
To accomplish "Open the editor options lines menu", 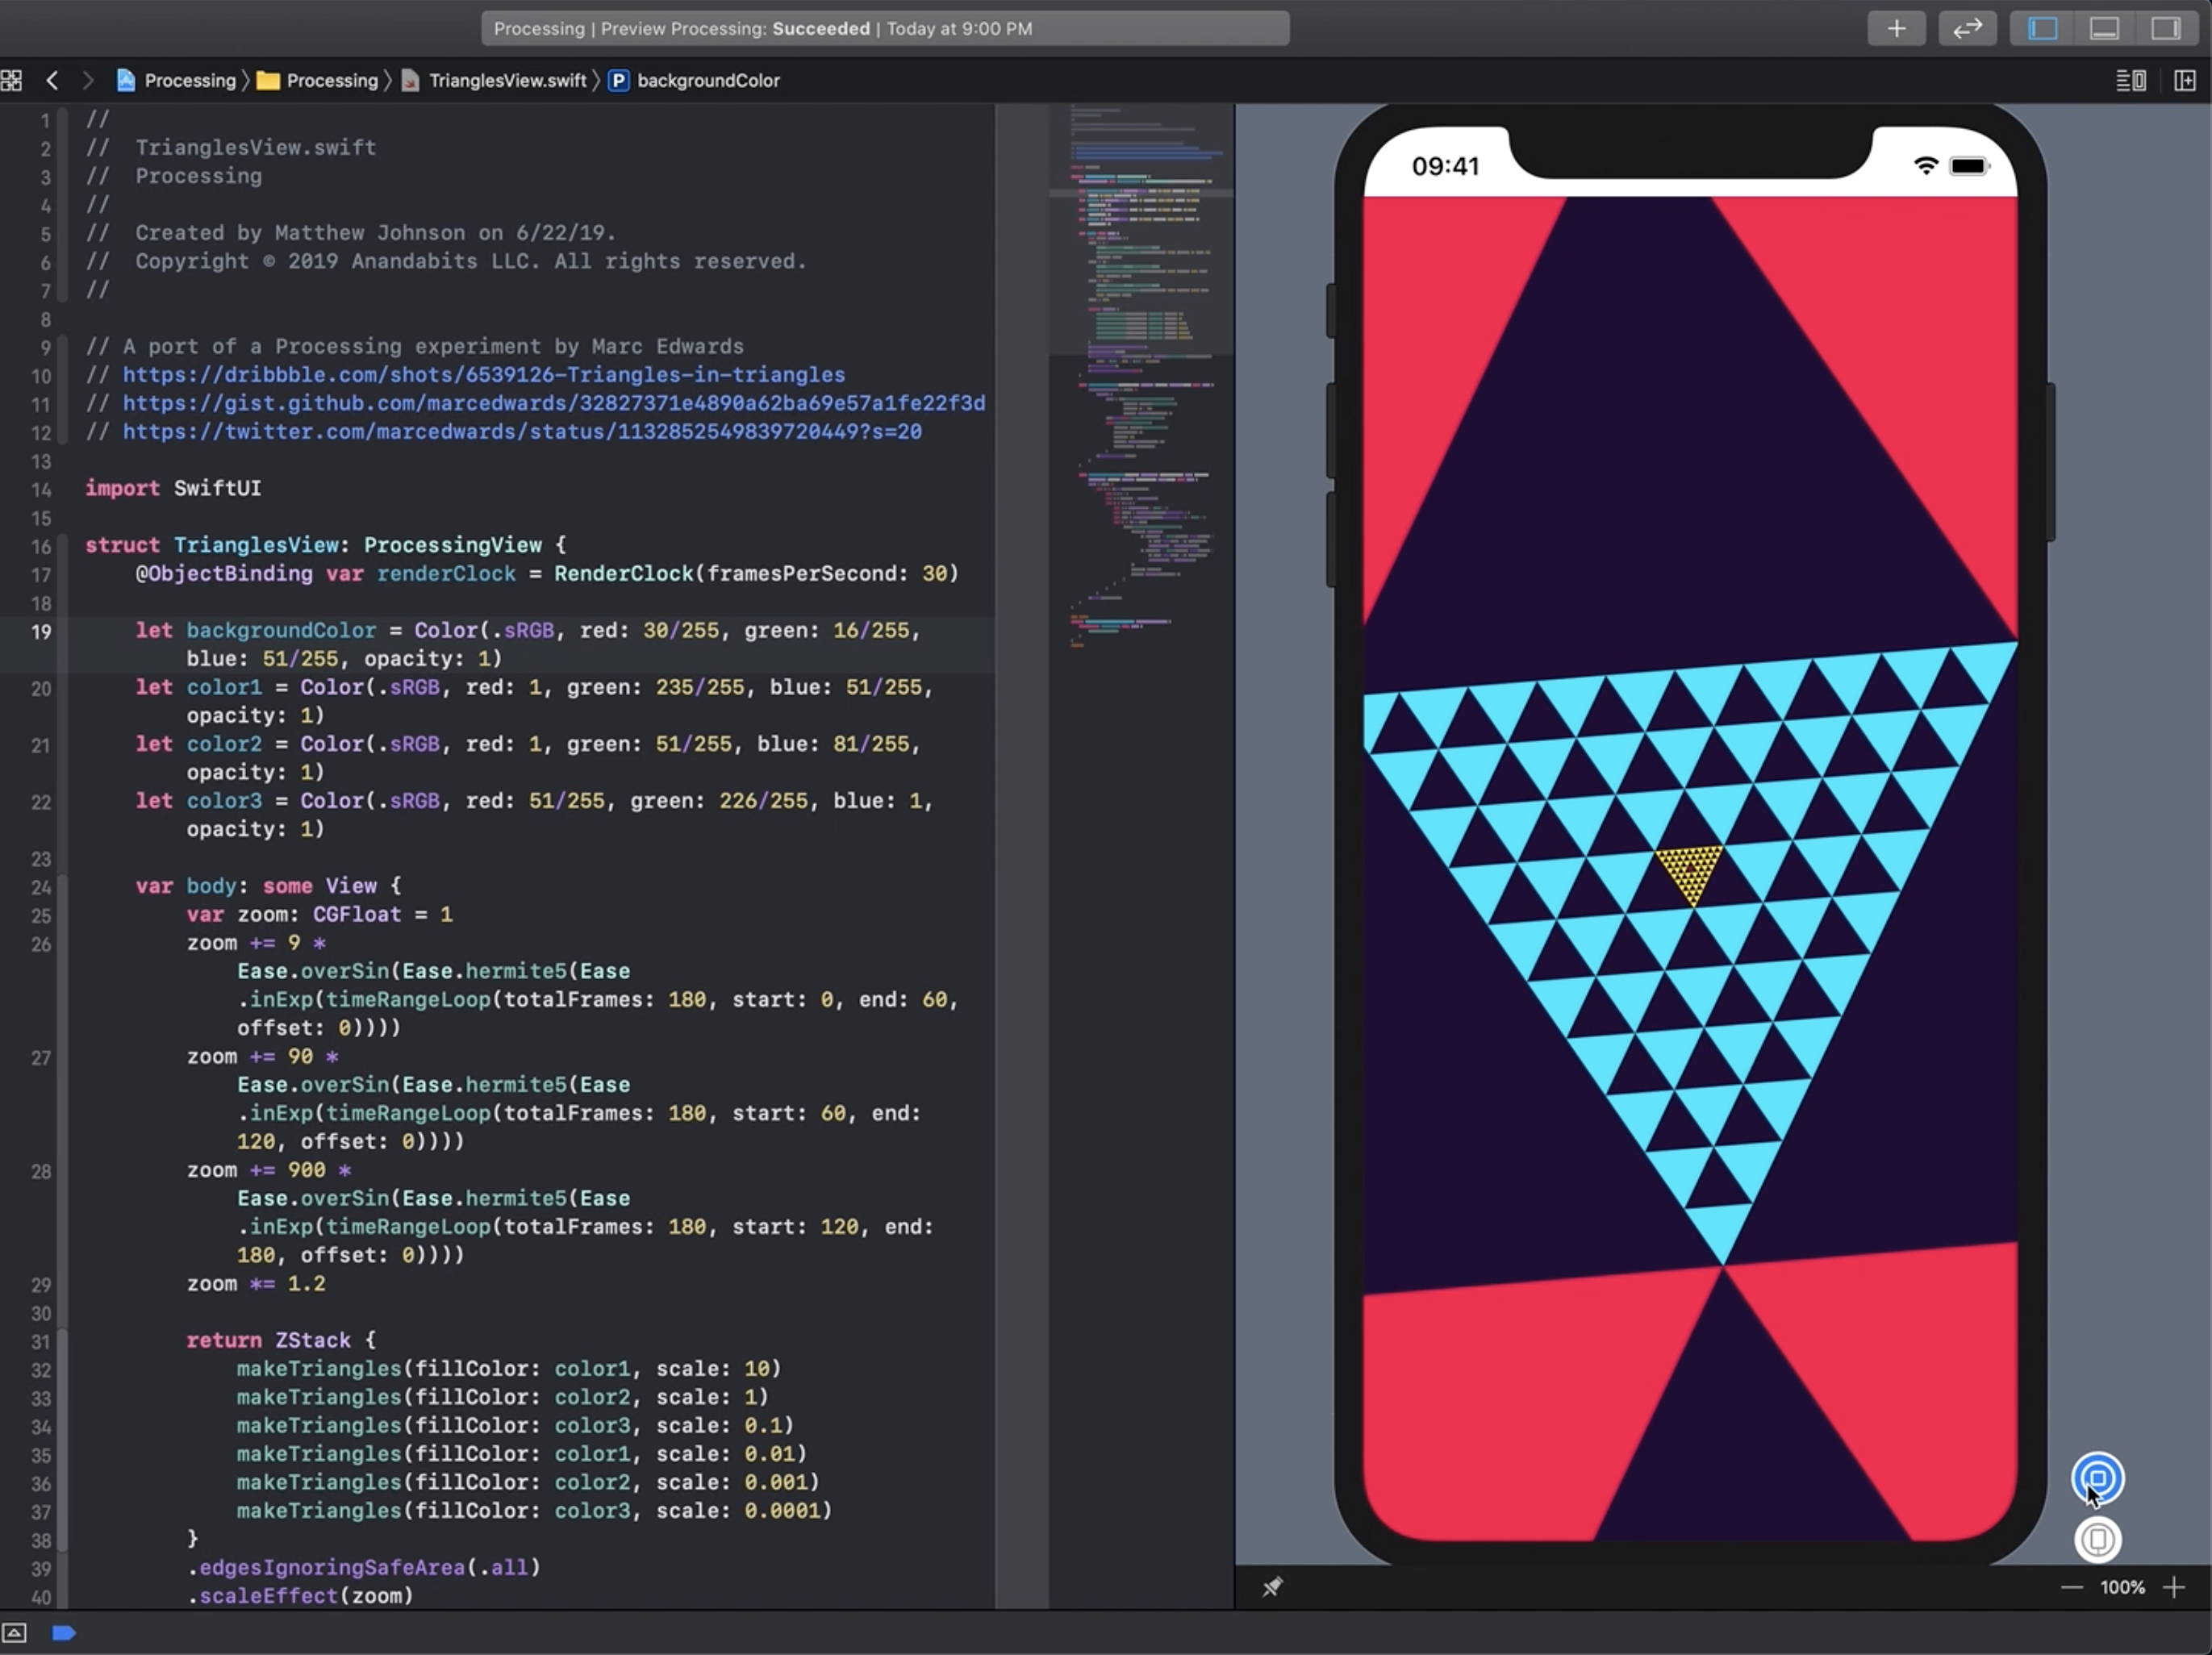I will pyautogui.click(x=2130, y=80).
